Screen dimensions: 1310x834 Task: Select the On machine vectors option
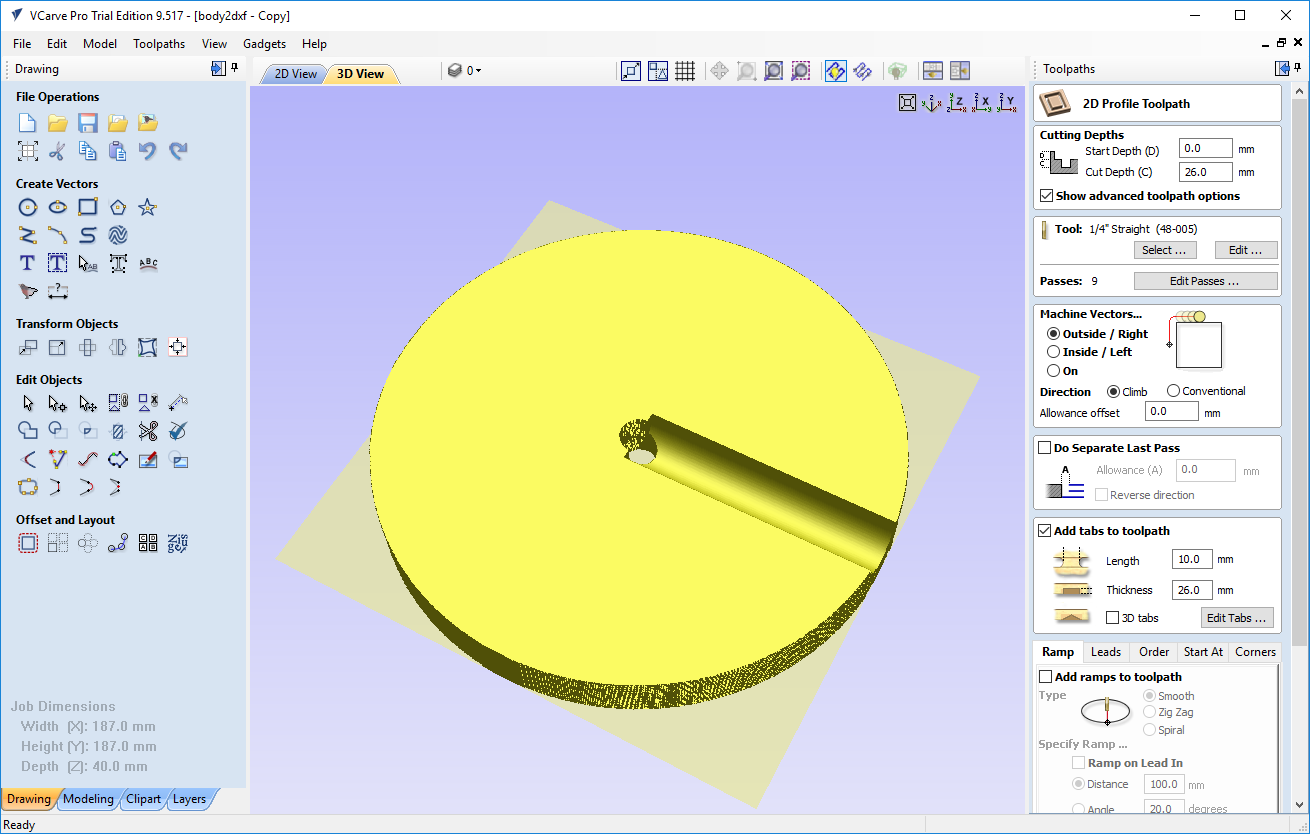coord(1053,371)
